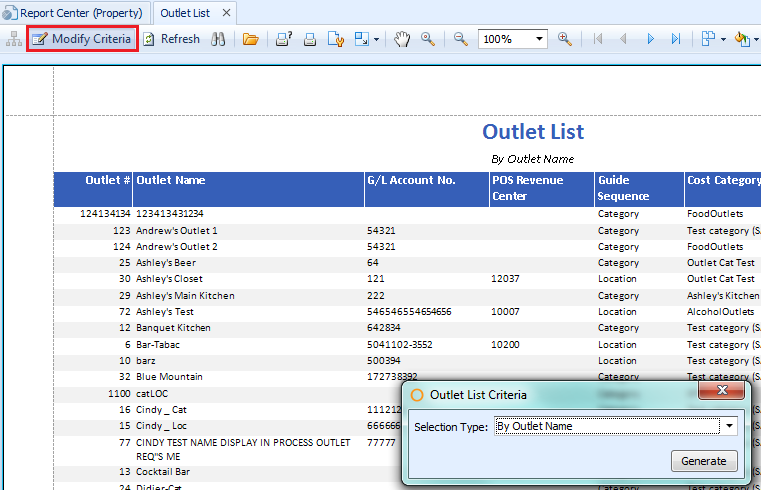Expand the Selection Type combo box
Screen dimensions: 761x490
click(x=730, y=426)
